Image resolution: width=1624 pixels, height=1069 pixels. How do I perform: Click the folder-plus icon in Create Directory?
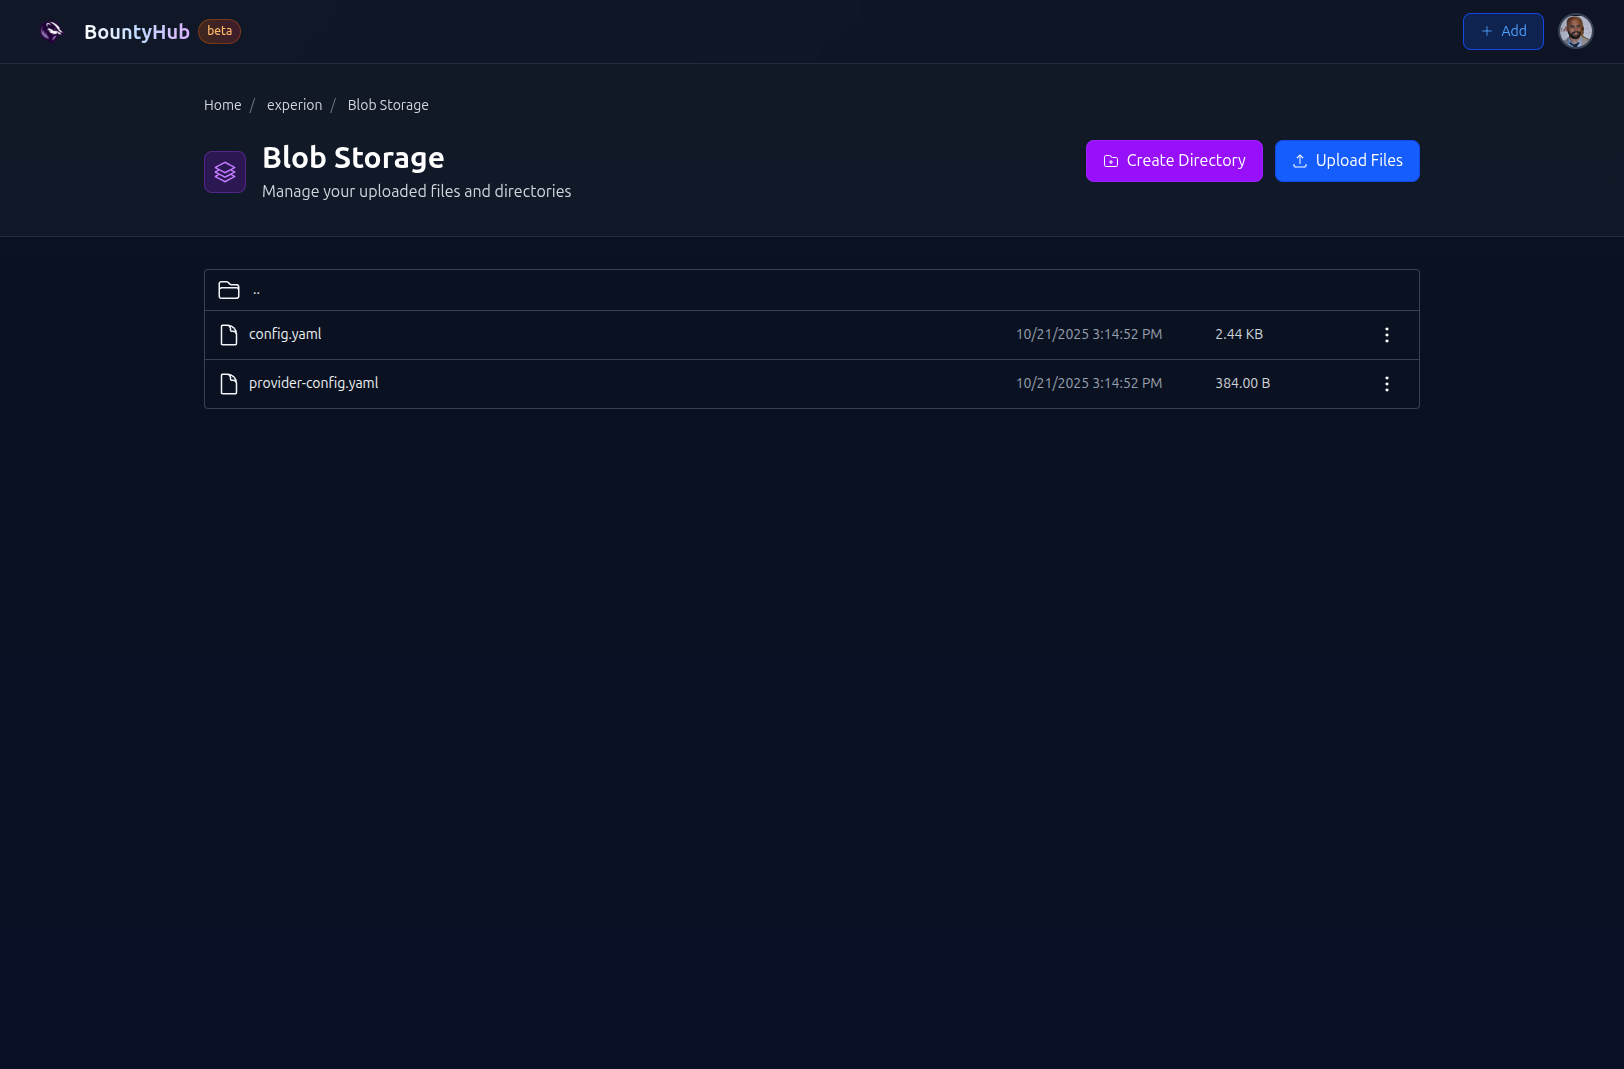pos(1111,160)
